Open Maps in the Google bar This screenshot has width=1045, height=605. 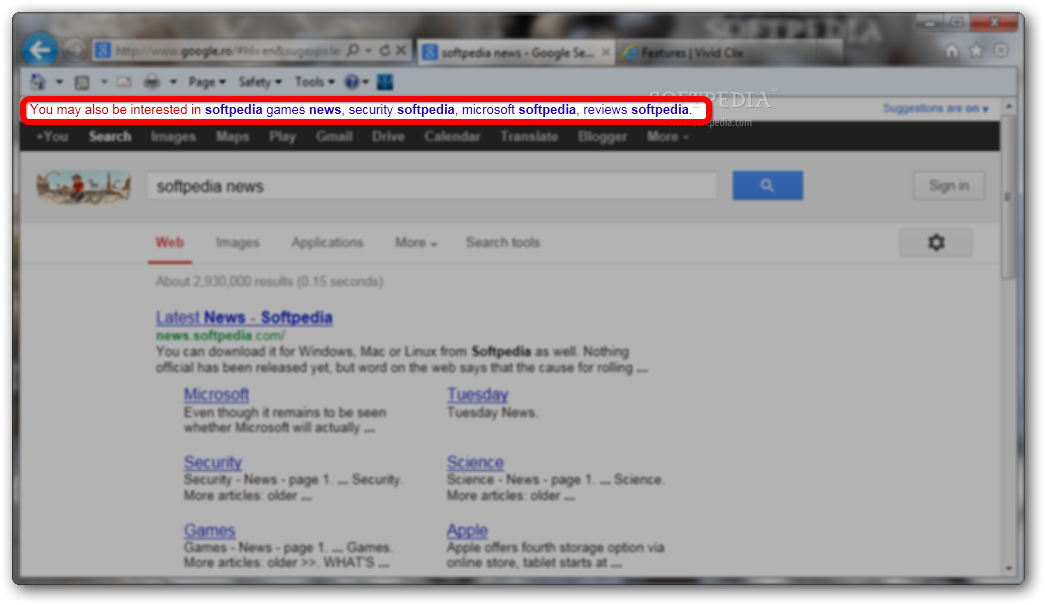[x=232, y=137]
